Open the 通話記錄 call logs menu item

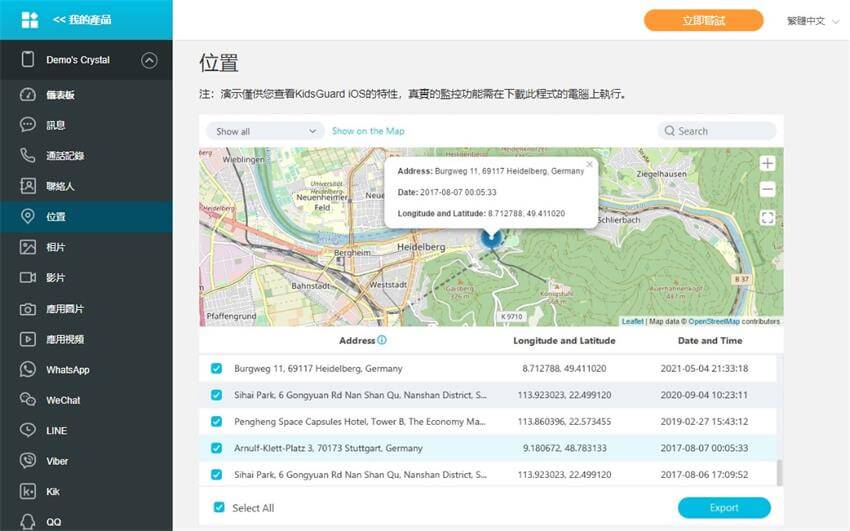coord(65,156)
